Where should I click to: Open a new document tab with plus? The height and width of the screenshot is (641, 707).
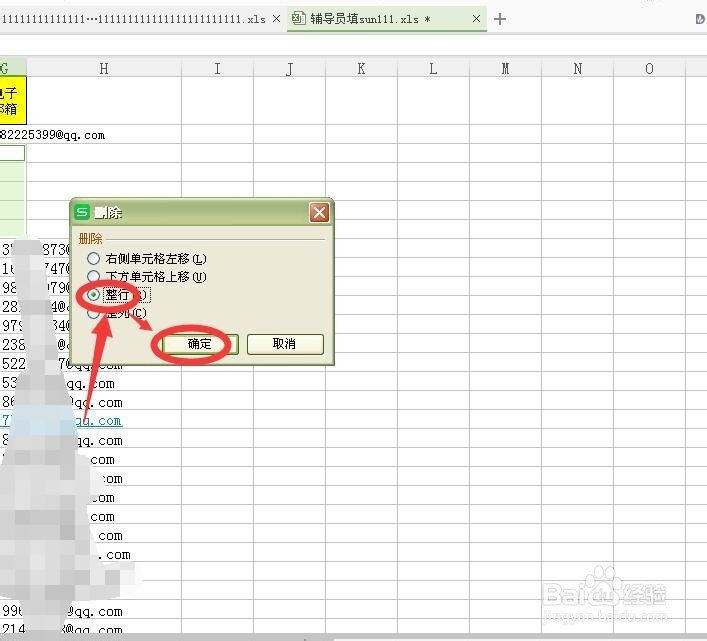tap(500, 19)
